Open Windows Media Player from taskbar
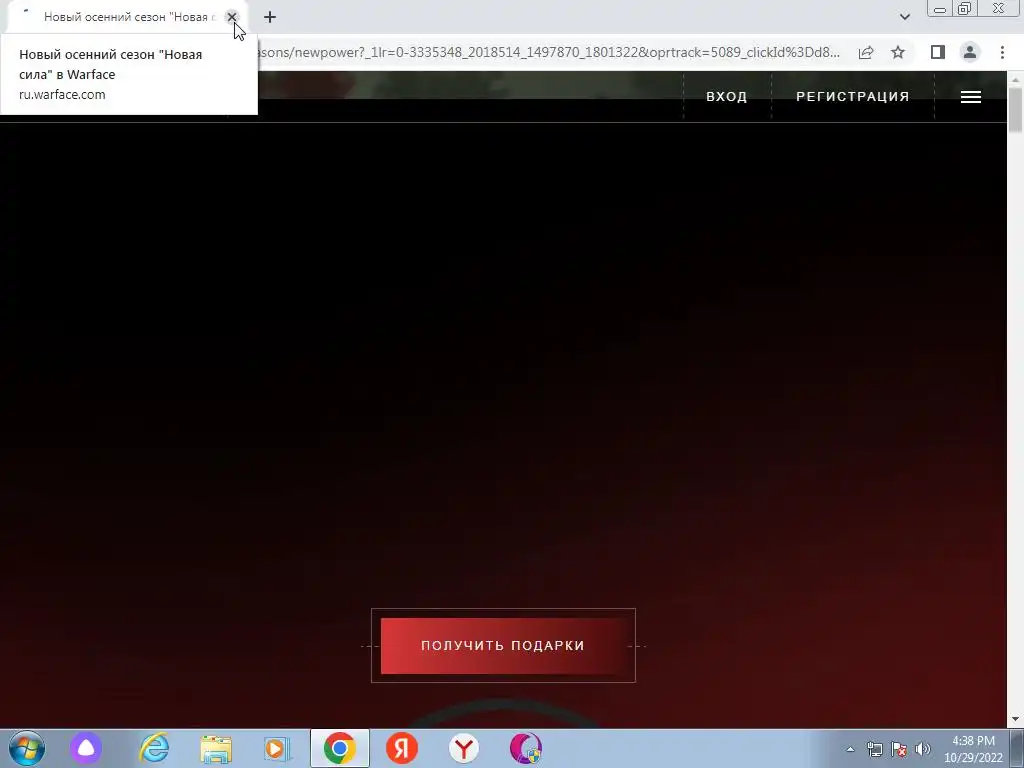This screenshot has width=1024, height=768. (277, 748)
